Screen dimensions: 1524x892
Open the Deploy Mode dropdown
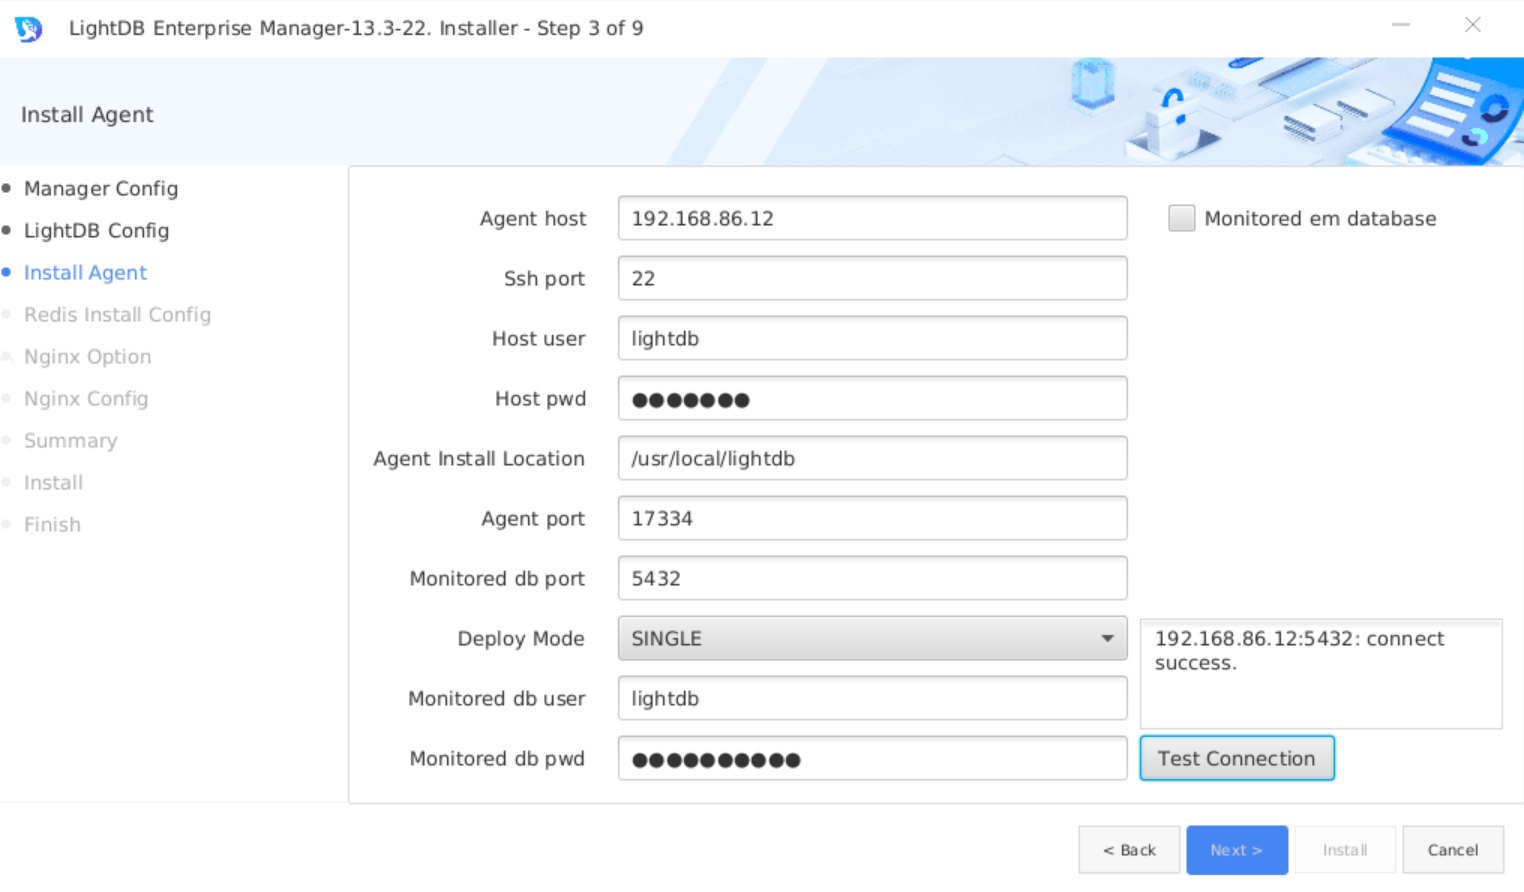click(872, 638)
